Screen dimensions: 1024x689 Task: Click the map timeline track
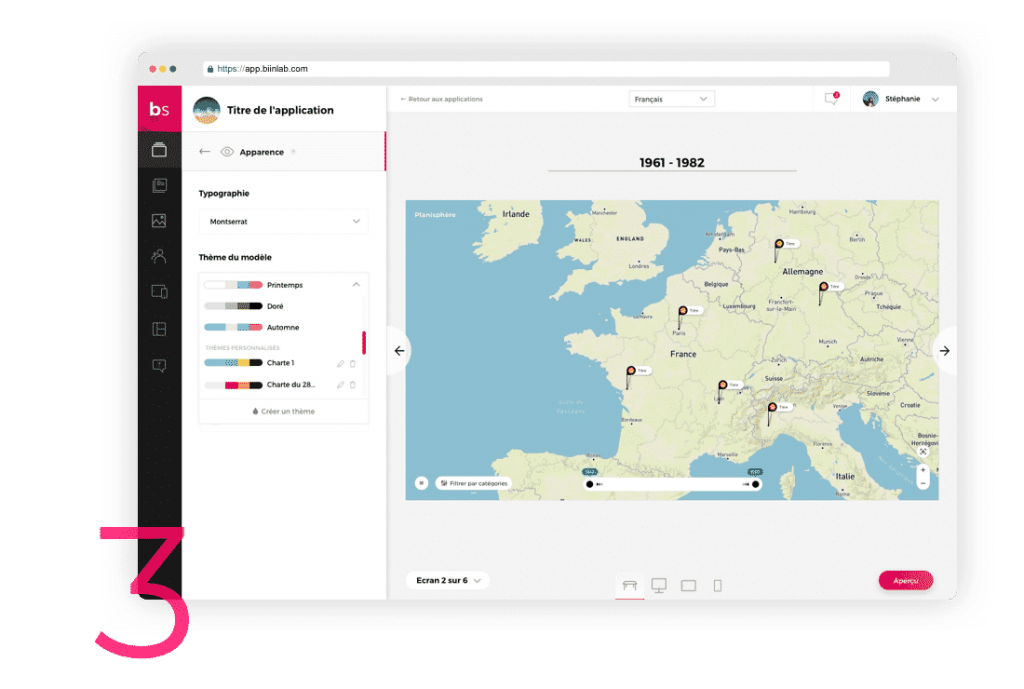[x=673, y=485]
